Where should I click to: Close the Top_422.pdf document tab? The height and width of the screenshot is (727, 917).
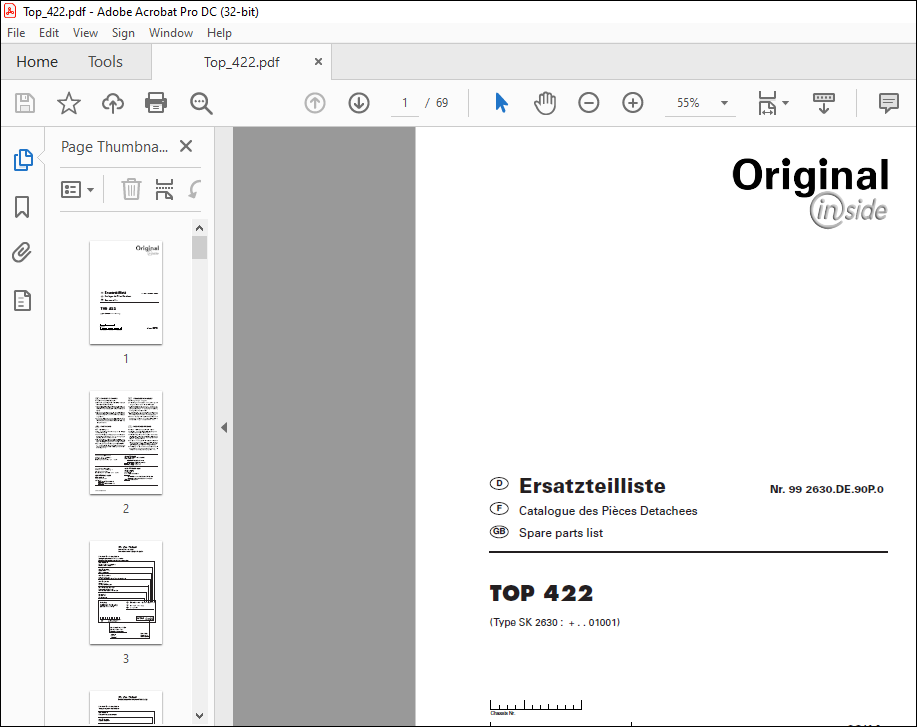click(x=318, y=61)
